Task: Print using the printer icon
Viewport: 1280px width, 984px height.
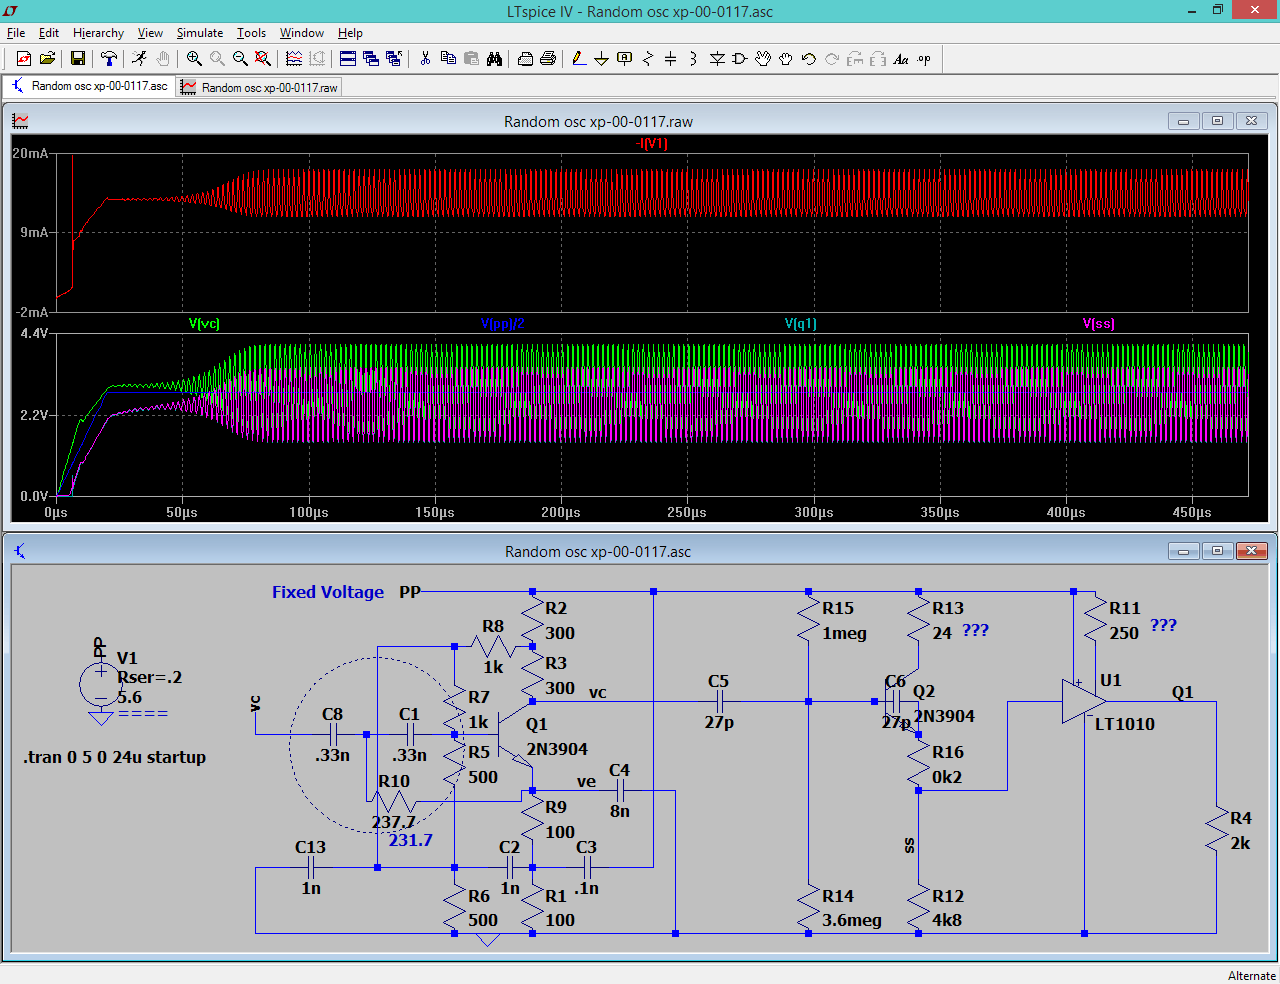Action: tap(548, 59)
